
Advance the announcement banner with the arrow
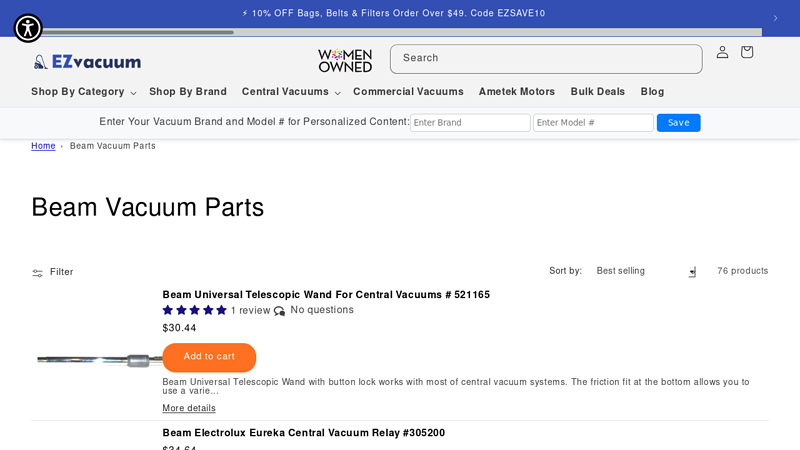click(775, 18)
